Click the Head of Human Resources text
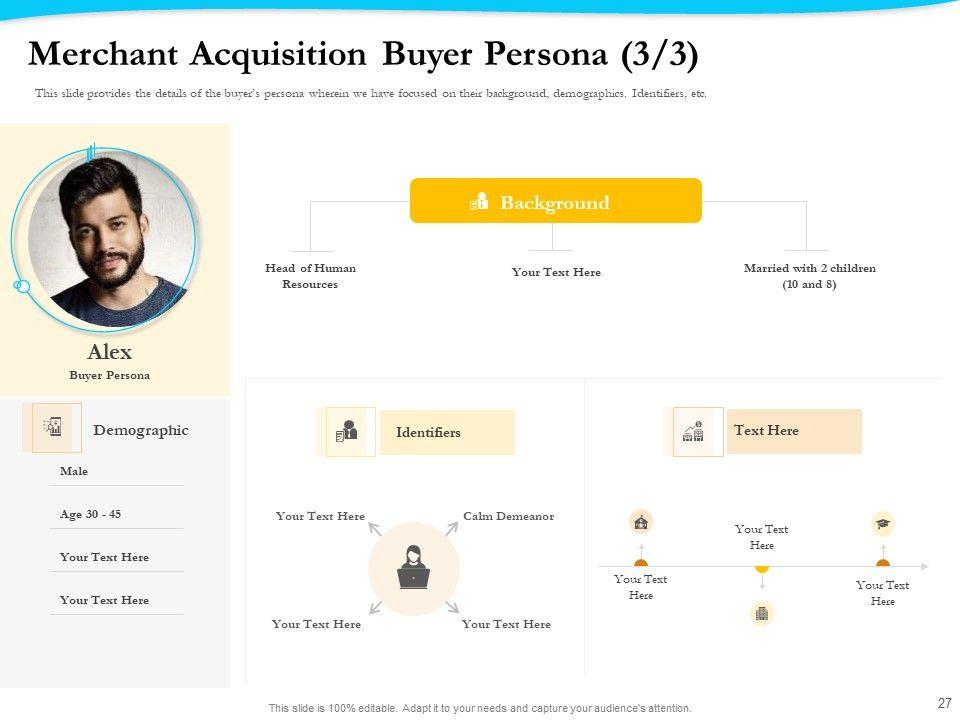Image resolution: width=960 pixels, height=720 pixels. coord(310,276)
